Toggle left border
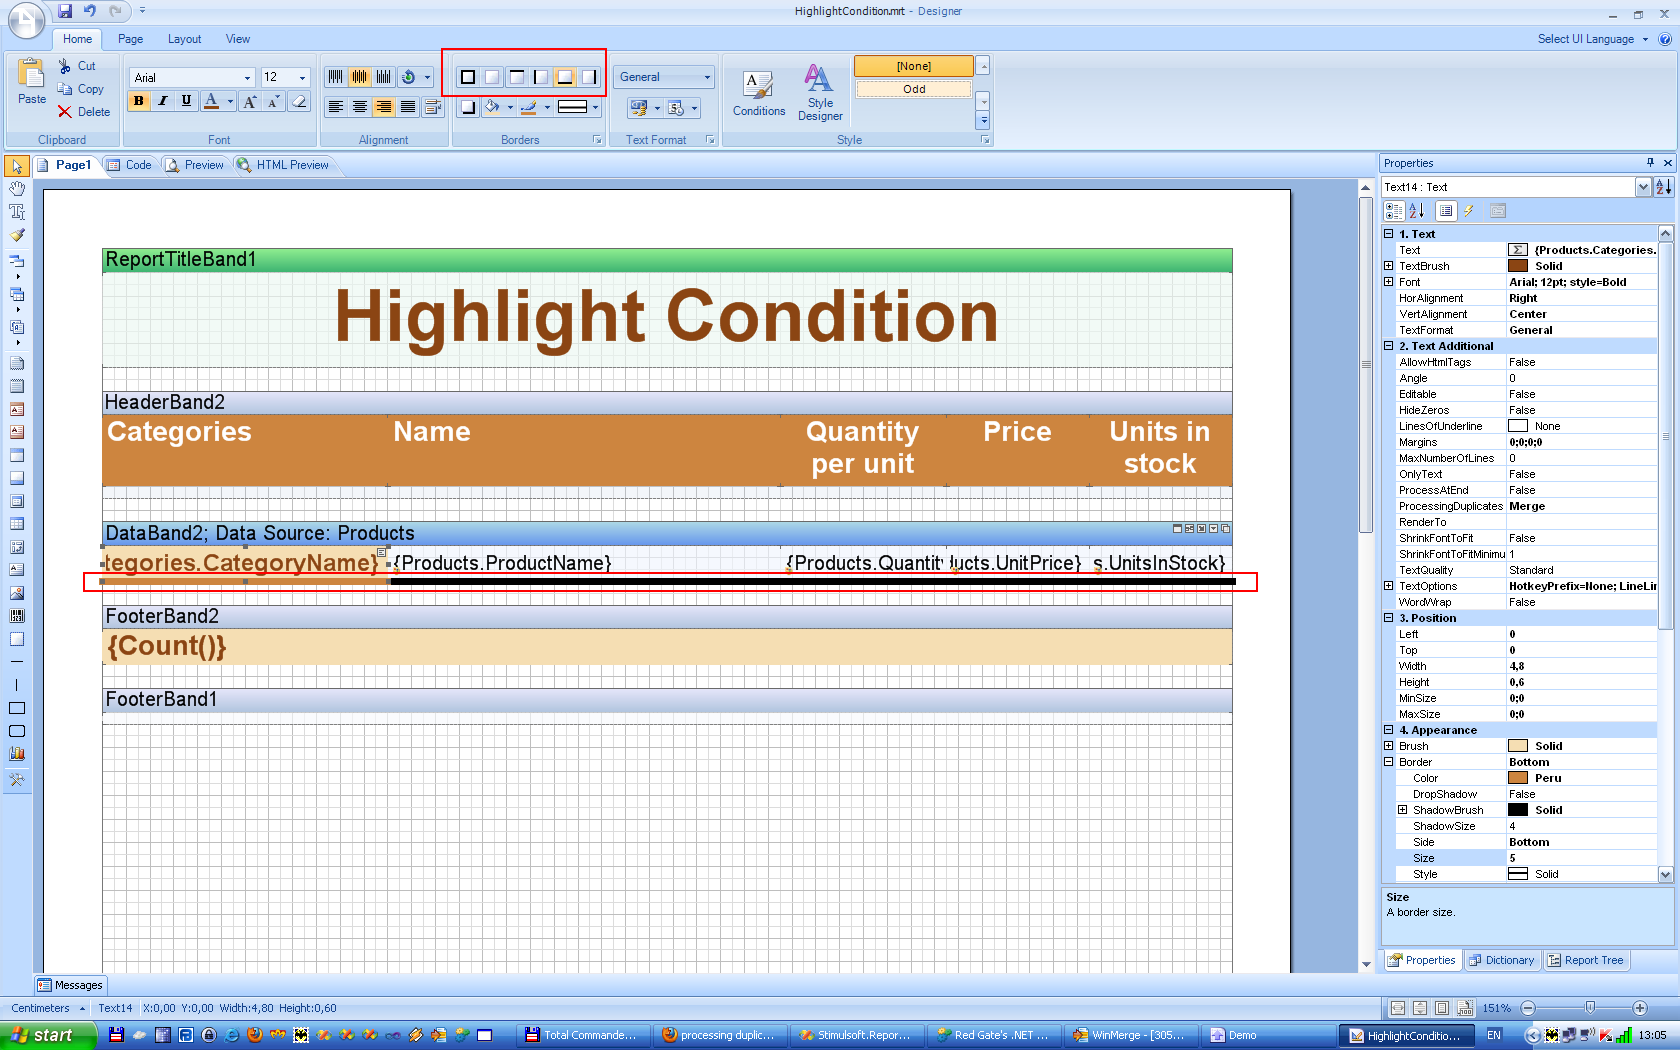 tap(541, 77)
